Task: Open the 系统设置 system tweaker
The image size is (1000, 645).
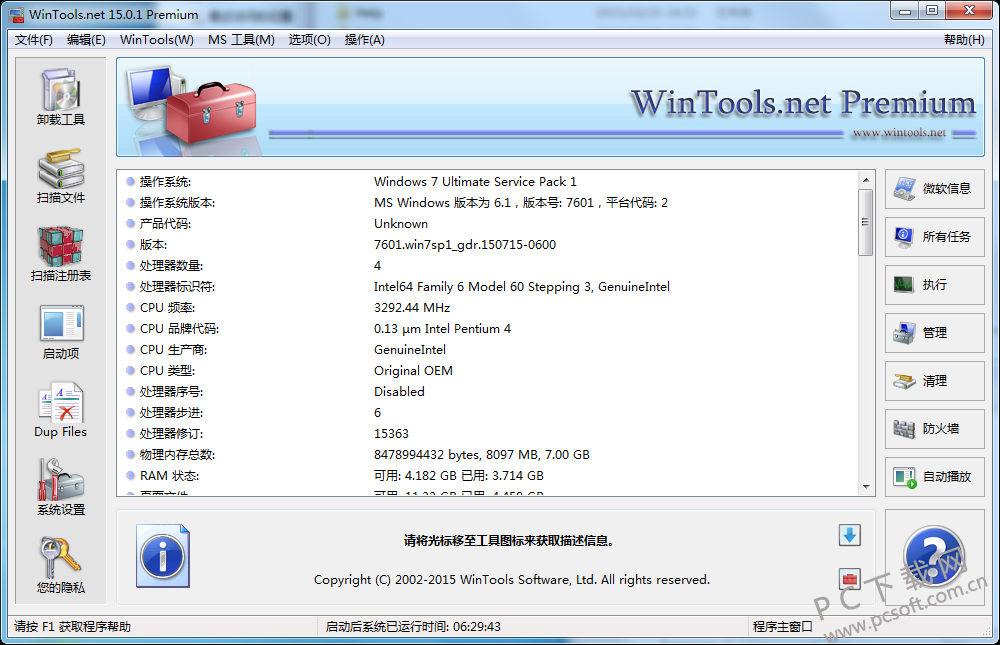Action: point(61,488)
